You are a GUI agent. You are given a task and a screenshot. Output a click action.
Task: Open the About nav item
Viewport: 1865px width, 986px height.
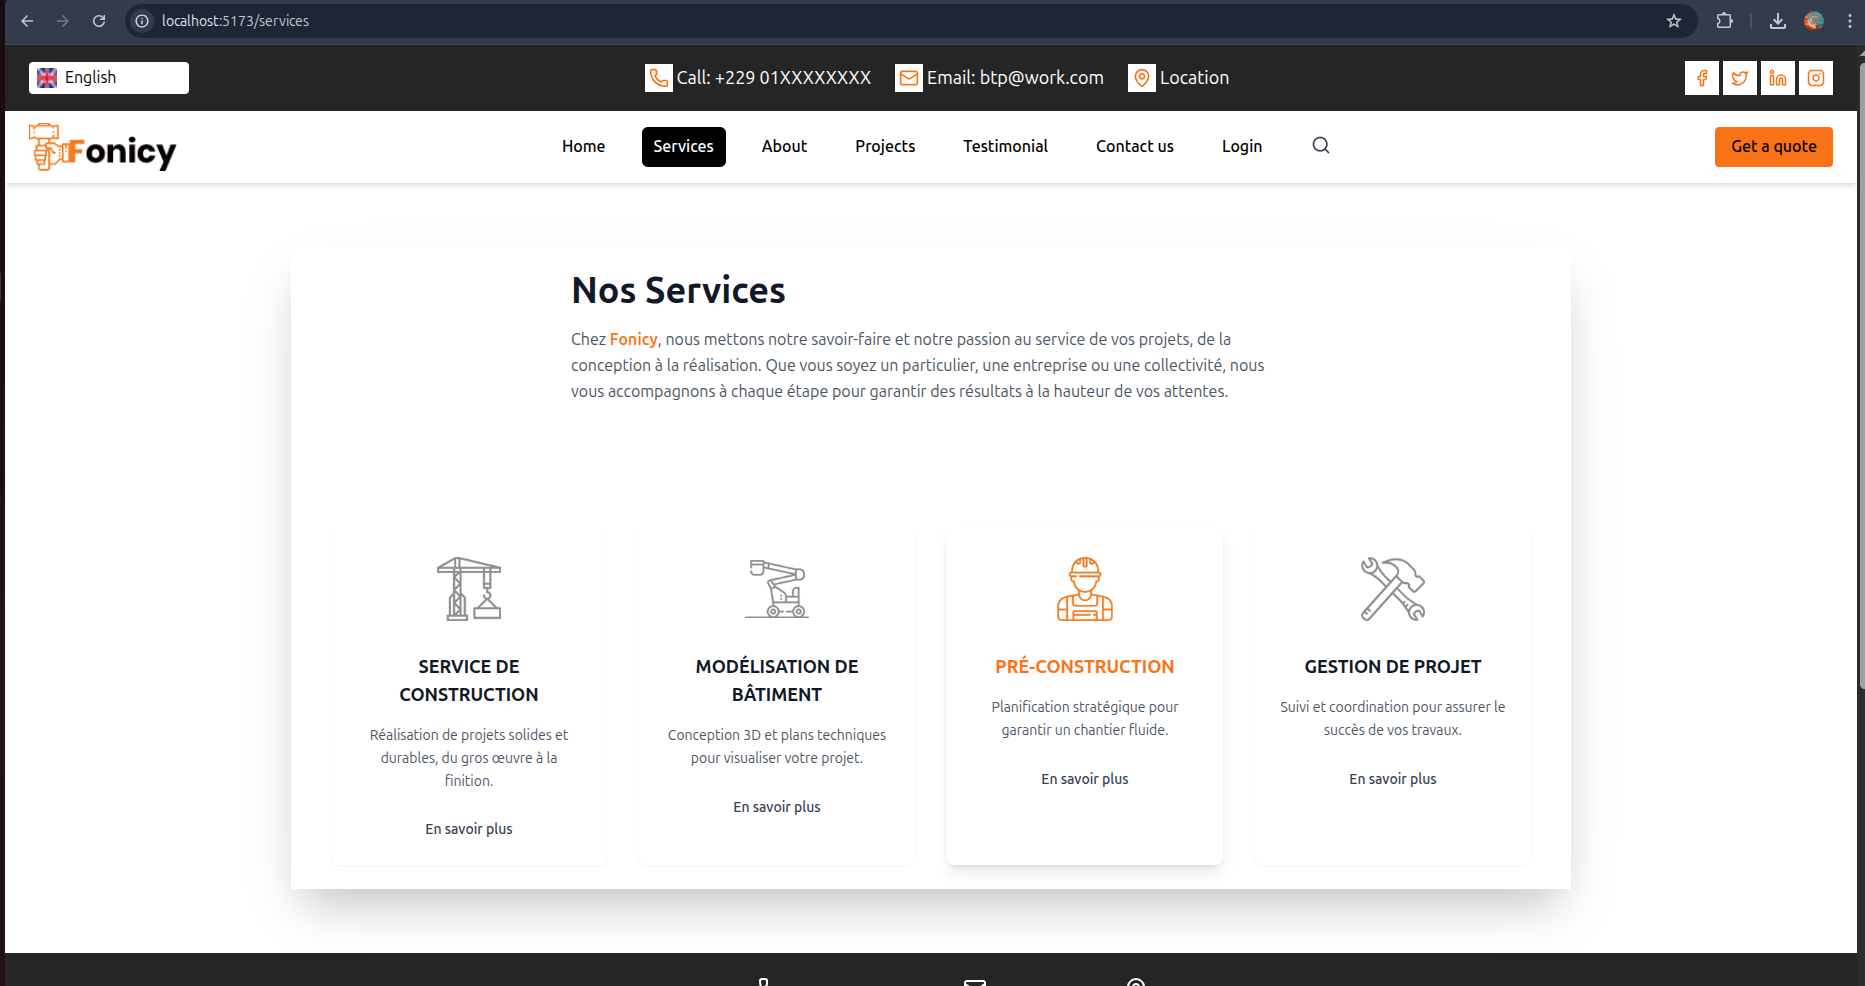784,147
